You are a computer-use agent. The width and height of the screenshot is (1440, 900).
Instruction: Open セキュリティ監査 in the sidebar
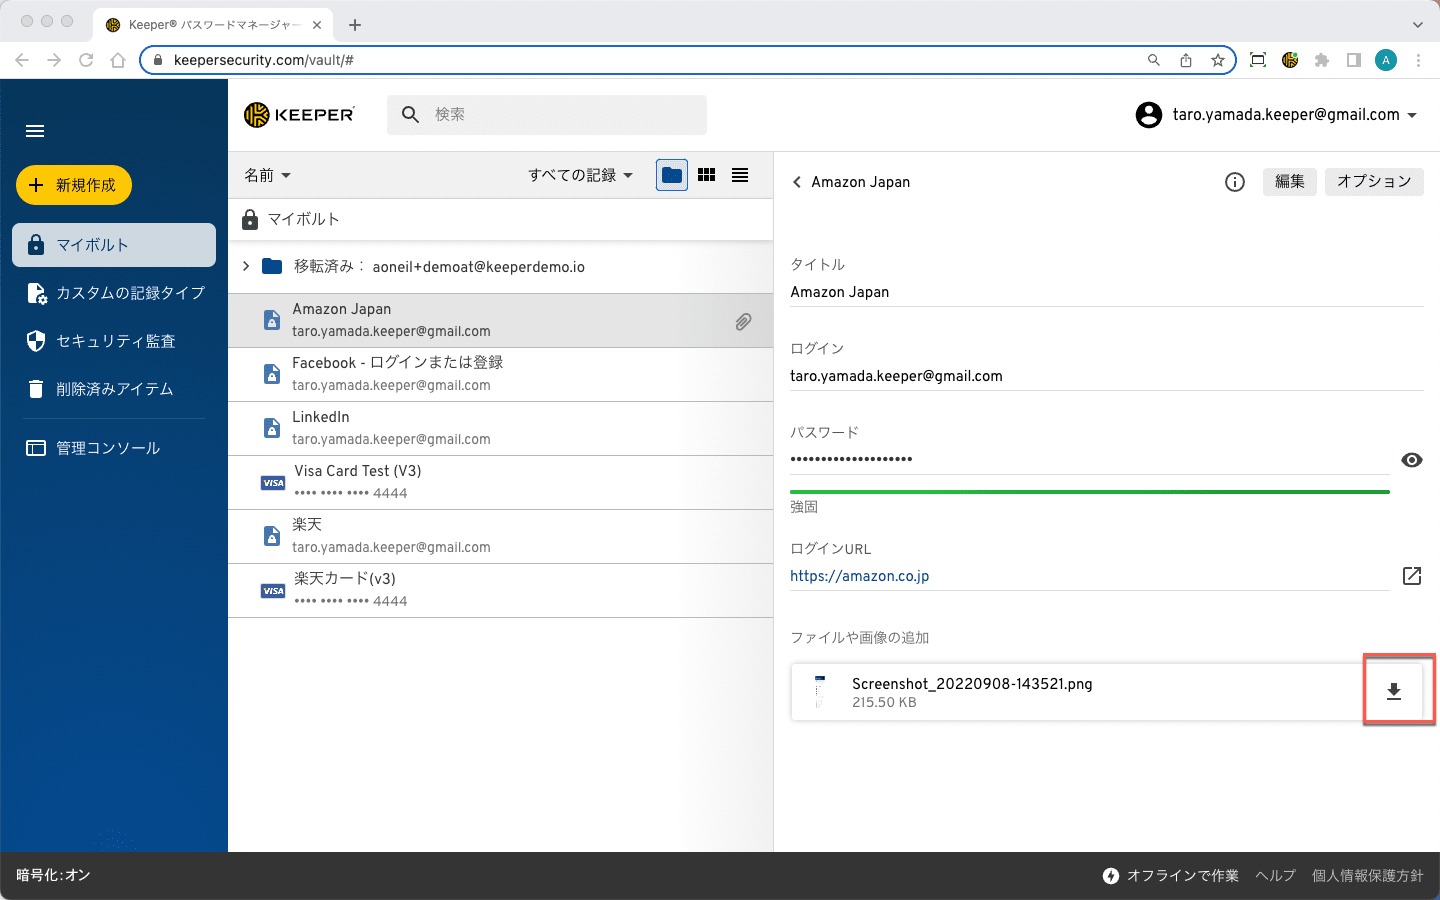click(x=115, y=341)
